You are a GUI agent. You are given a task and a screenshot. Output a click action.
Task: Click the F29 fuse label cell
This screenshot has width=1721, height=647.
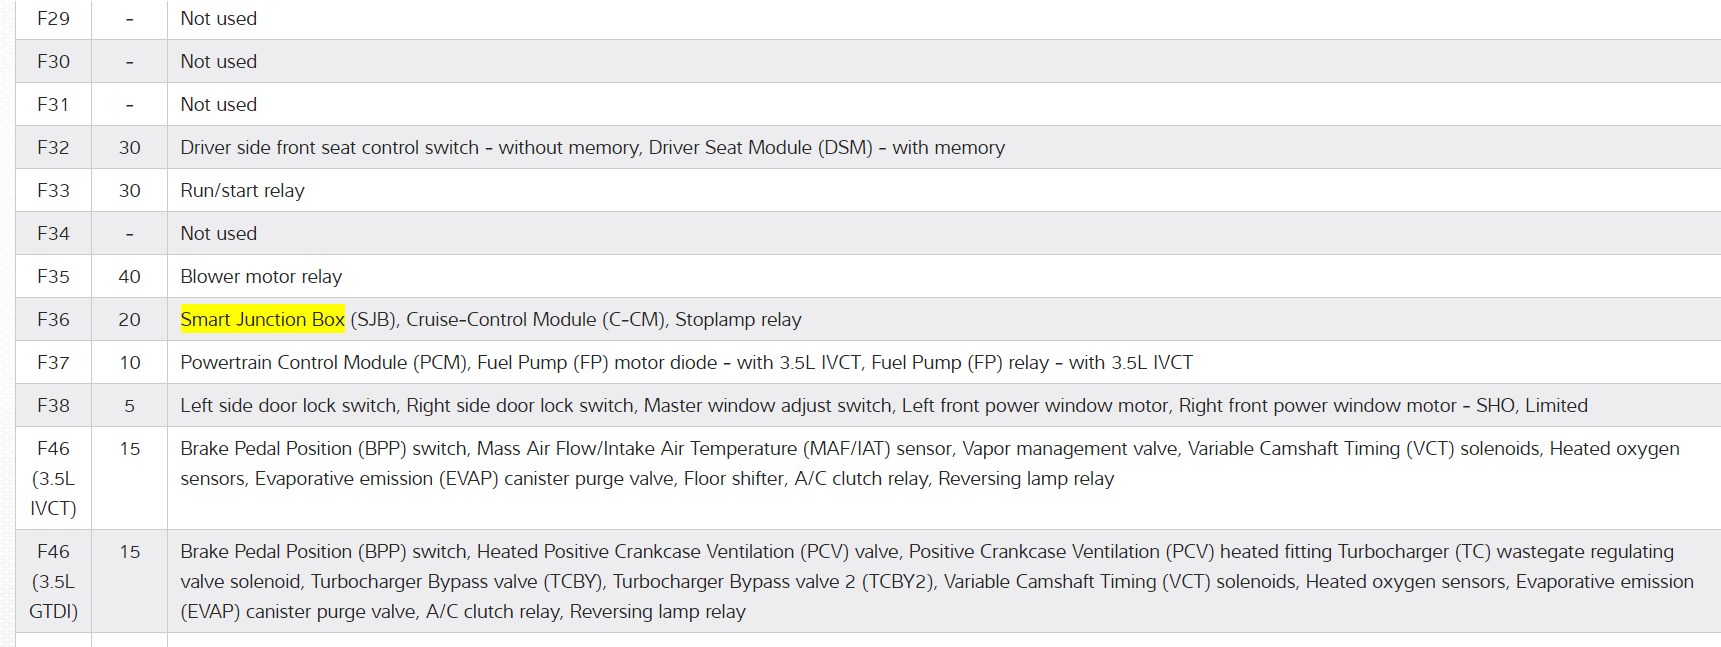pyautogui.click(x=53, y=19)
